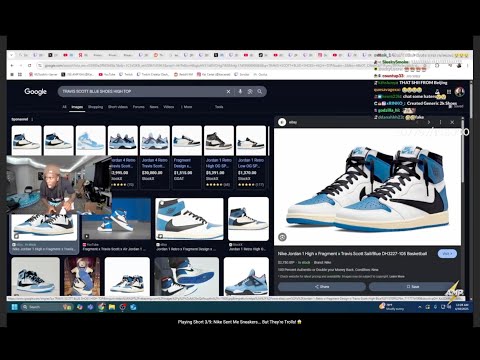Open the Windows Start menu
This screenshot has height=360, width=480.
point(14,307)
